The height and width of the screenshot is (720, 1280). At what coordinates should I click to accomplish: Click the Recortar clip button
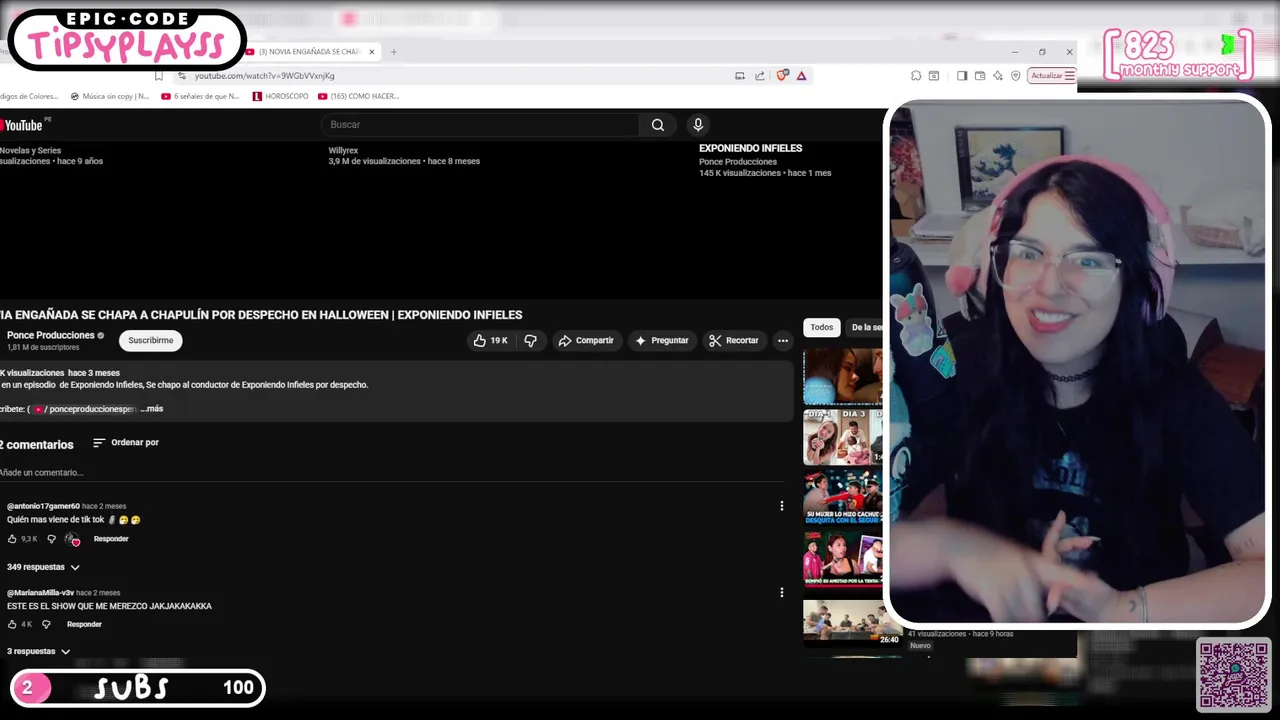(x=734, y=341)
